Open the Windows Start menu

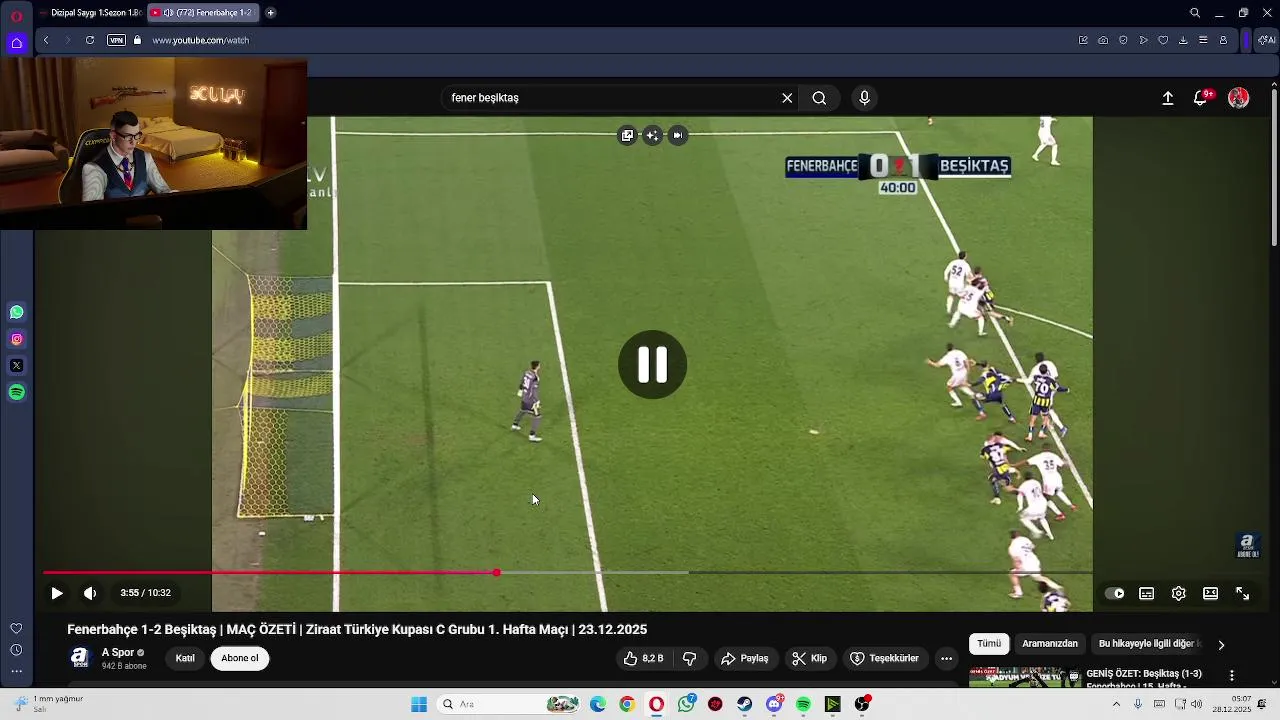tap(419, 705)
